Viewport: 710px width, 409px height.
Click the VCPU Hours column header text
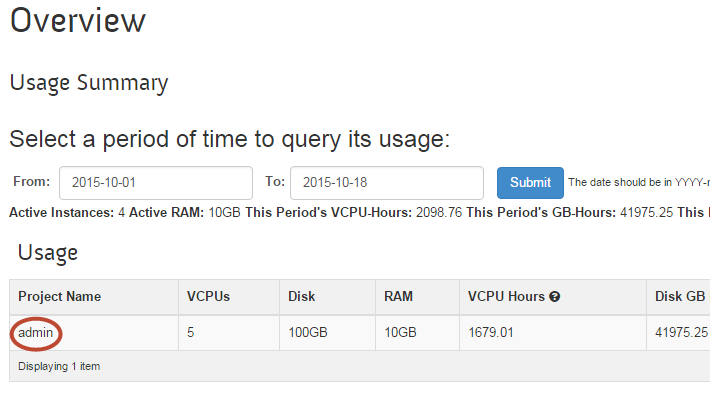tap(506, 297)
